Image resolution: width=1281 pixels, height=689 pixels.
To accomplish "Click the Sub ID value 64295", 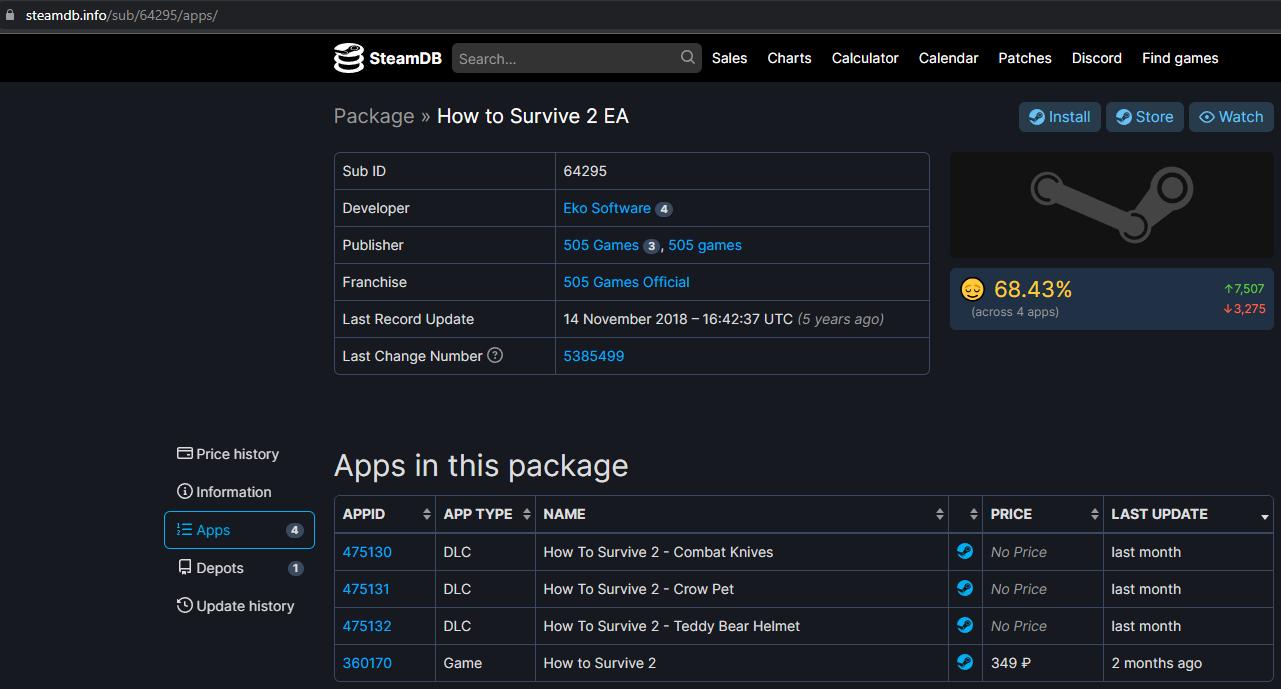I will click(x=585, y=171).
